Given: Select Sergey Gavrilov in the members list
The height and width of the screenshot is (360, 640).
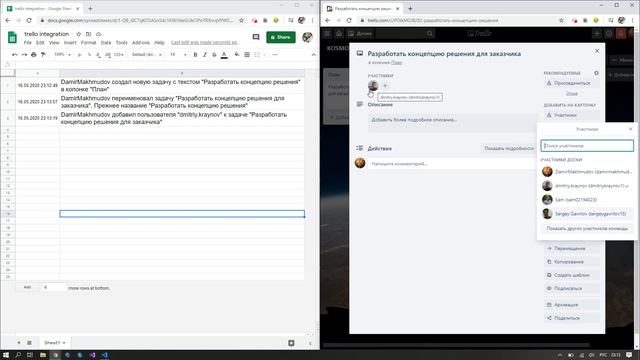Looking at the screenshot, I should point(587,213).
